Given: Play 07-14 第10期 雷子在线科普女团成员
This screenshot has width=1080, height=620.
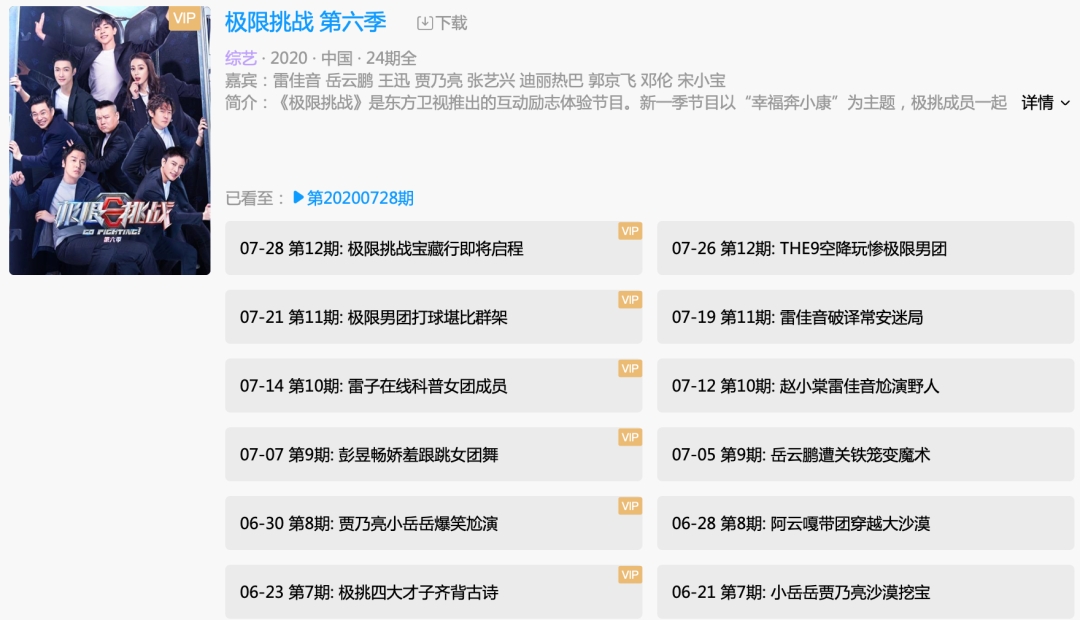Looking at the screenshot, I should (x=433, y=386).
